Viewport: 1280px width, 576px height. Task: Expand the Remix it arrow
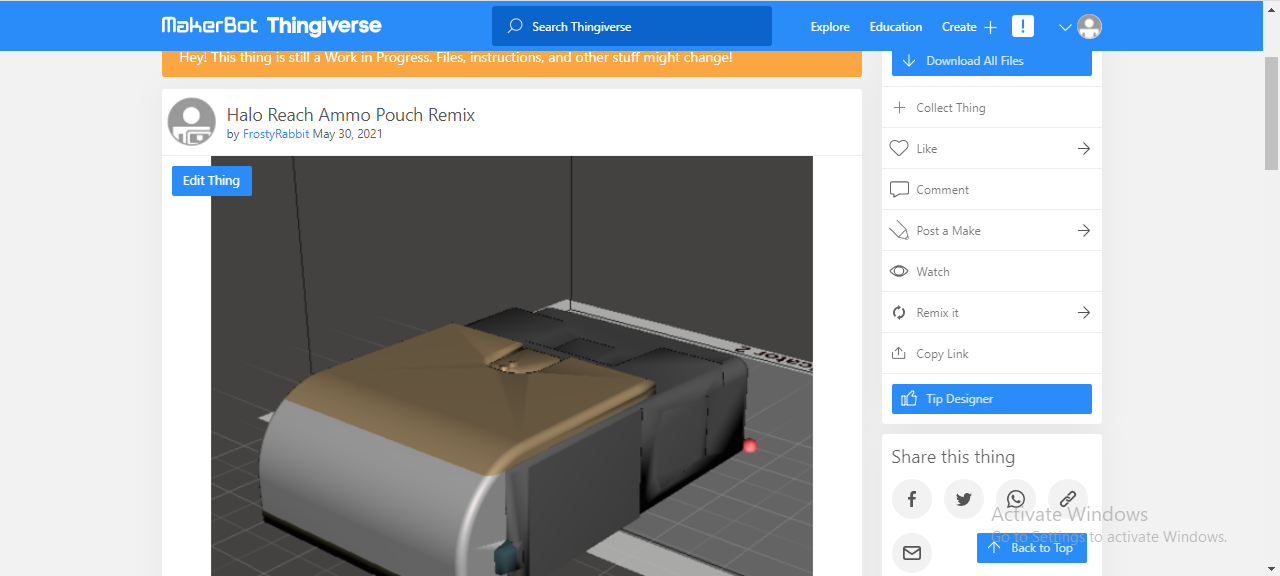[1083, 313]
